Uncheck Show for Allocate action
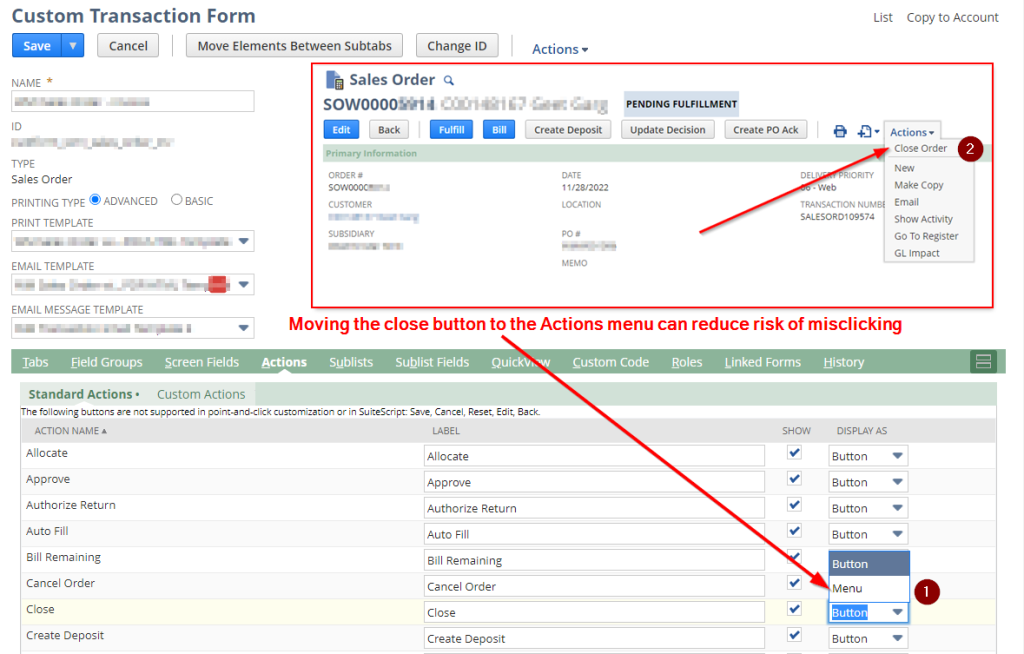Screen dimensions: 1024x654 click(x=794, y=453)
